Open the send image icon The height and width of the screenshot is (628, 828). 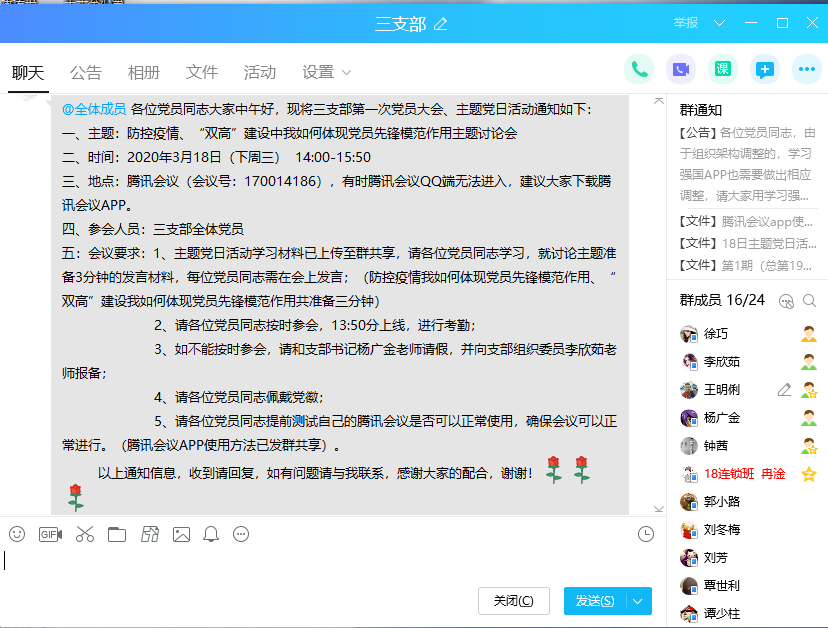coord(181,534)
